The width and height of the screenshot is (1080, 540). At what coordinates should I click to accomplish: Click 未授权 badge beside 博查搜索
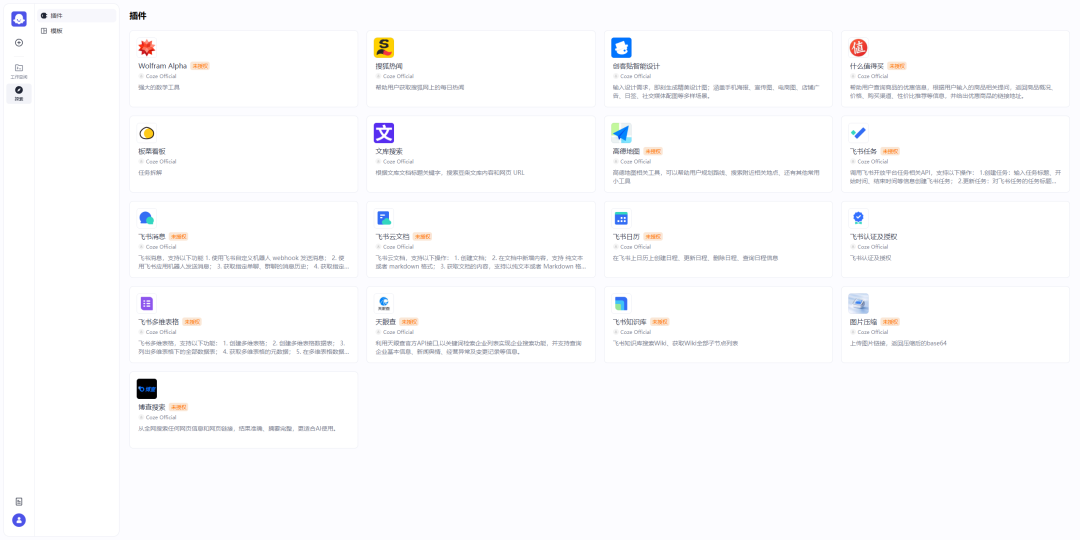coord(178,407)
